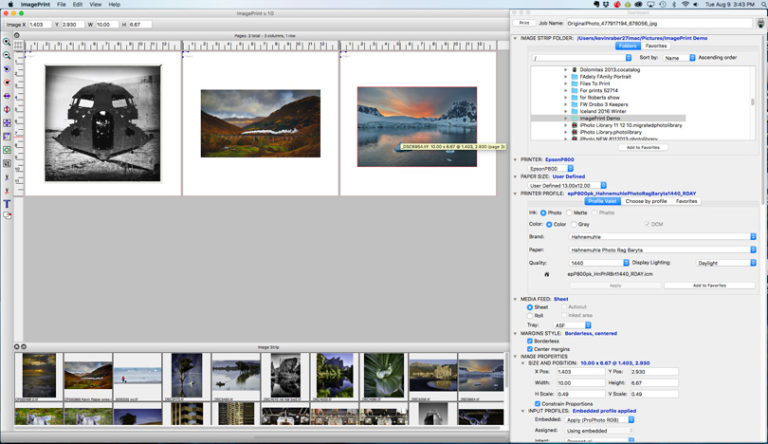Choose the Color radio button
The image size is (768, 444).
pos(549,224)
